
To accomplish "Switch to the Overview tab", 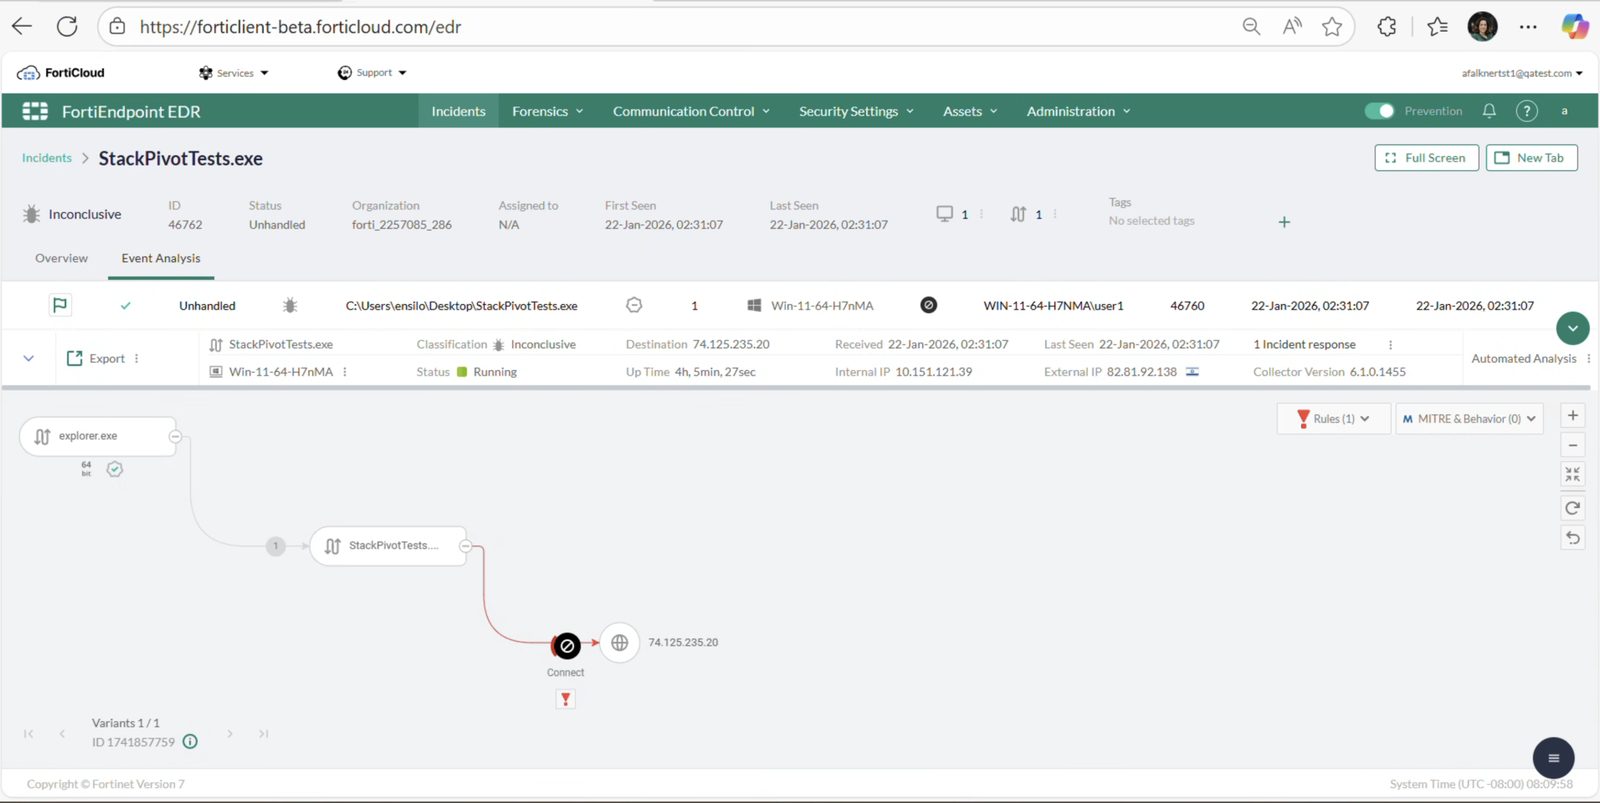I will (61, 258).
